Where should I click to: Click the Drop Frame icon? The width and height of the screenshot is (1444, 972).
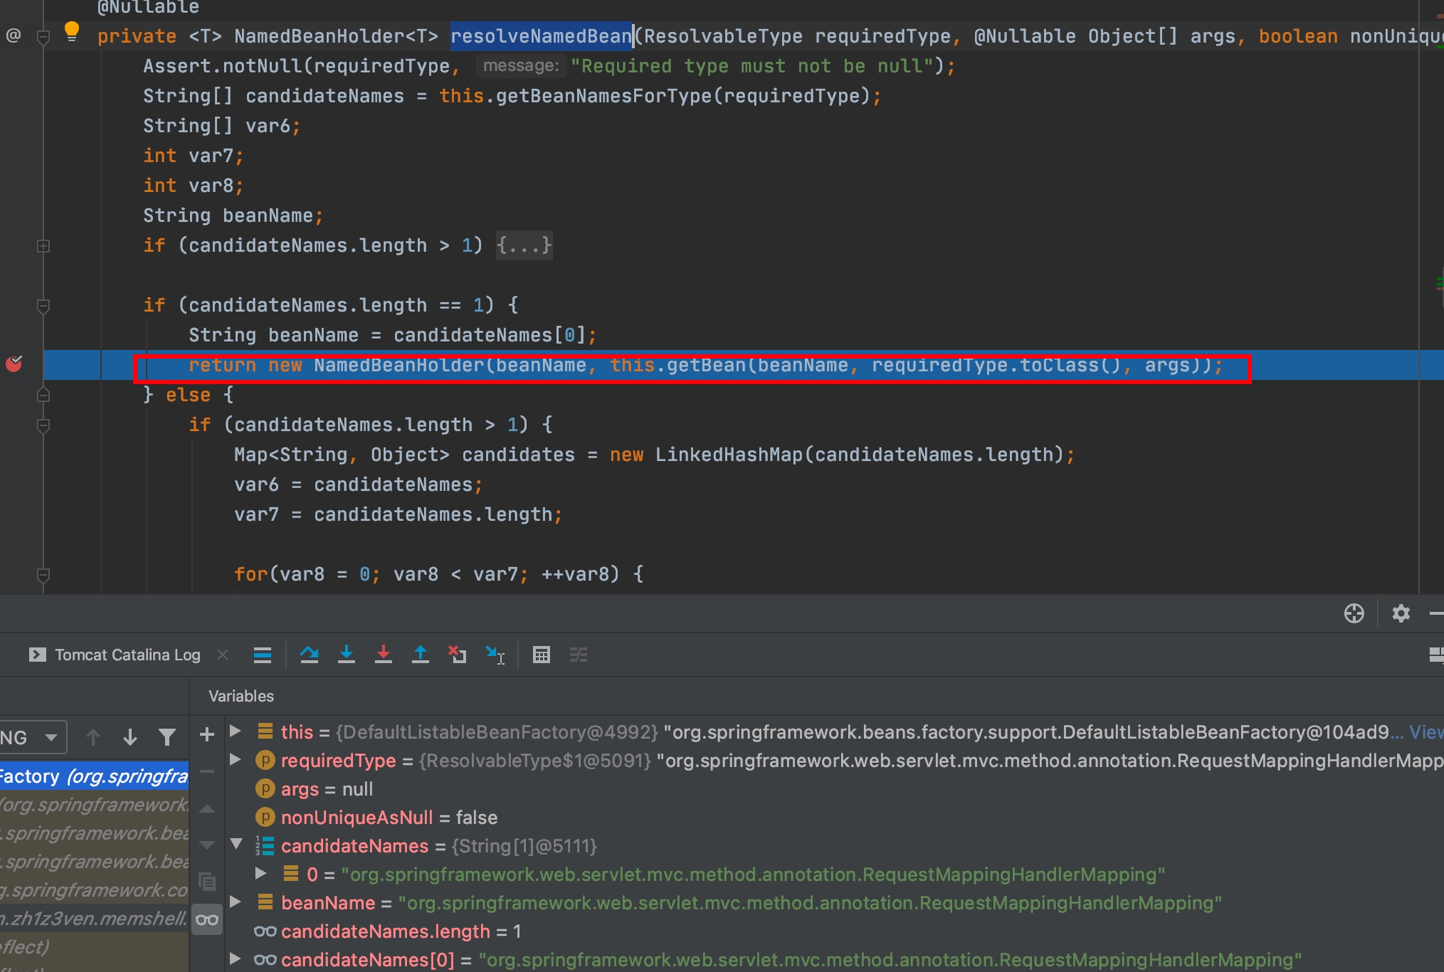click(457, 655)
